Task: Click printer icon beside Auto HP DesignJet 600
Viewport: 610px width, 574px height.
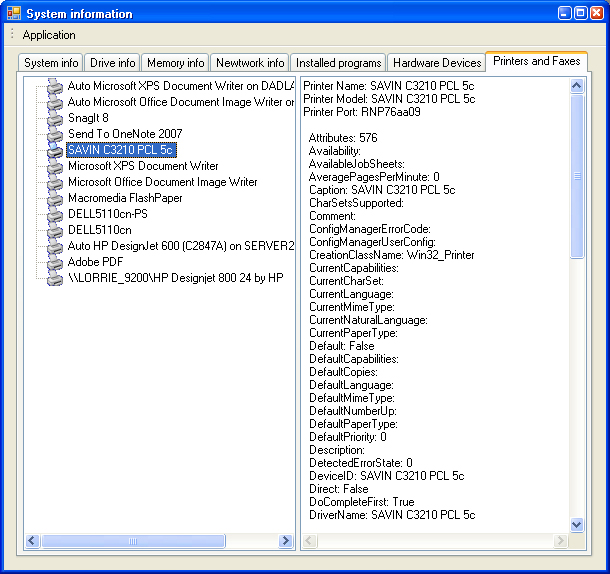Action: click(54, 246)
